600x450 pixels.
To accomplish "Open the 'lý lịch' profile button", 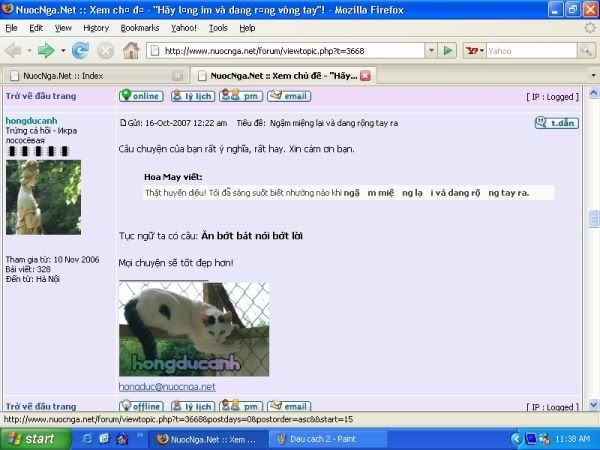I will pos(192,96).
